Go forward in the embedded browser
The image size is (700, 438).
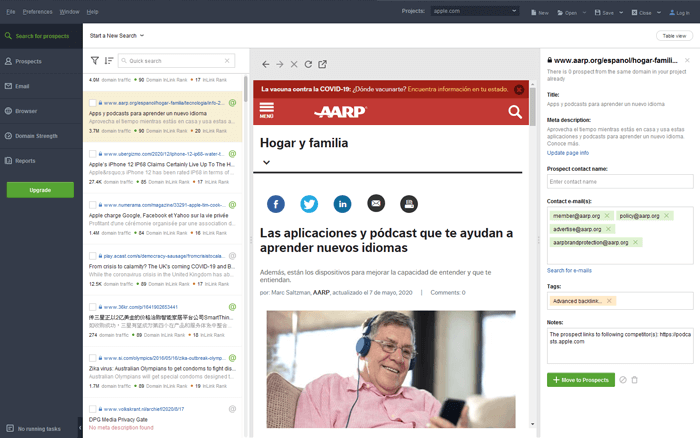[280, 64]
